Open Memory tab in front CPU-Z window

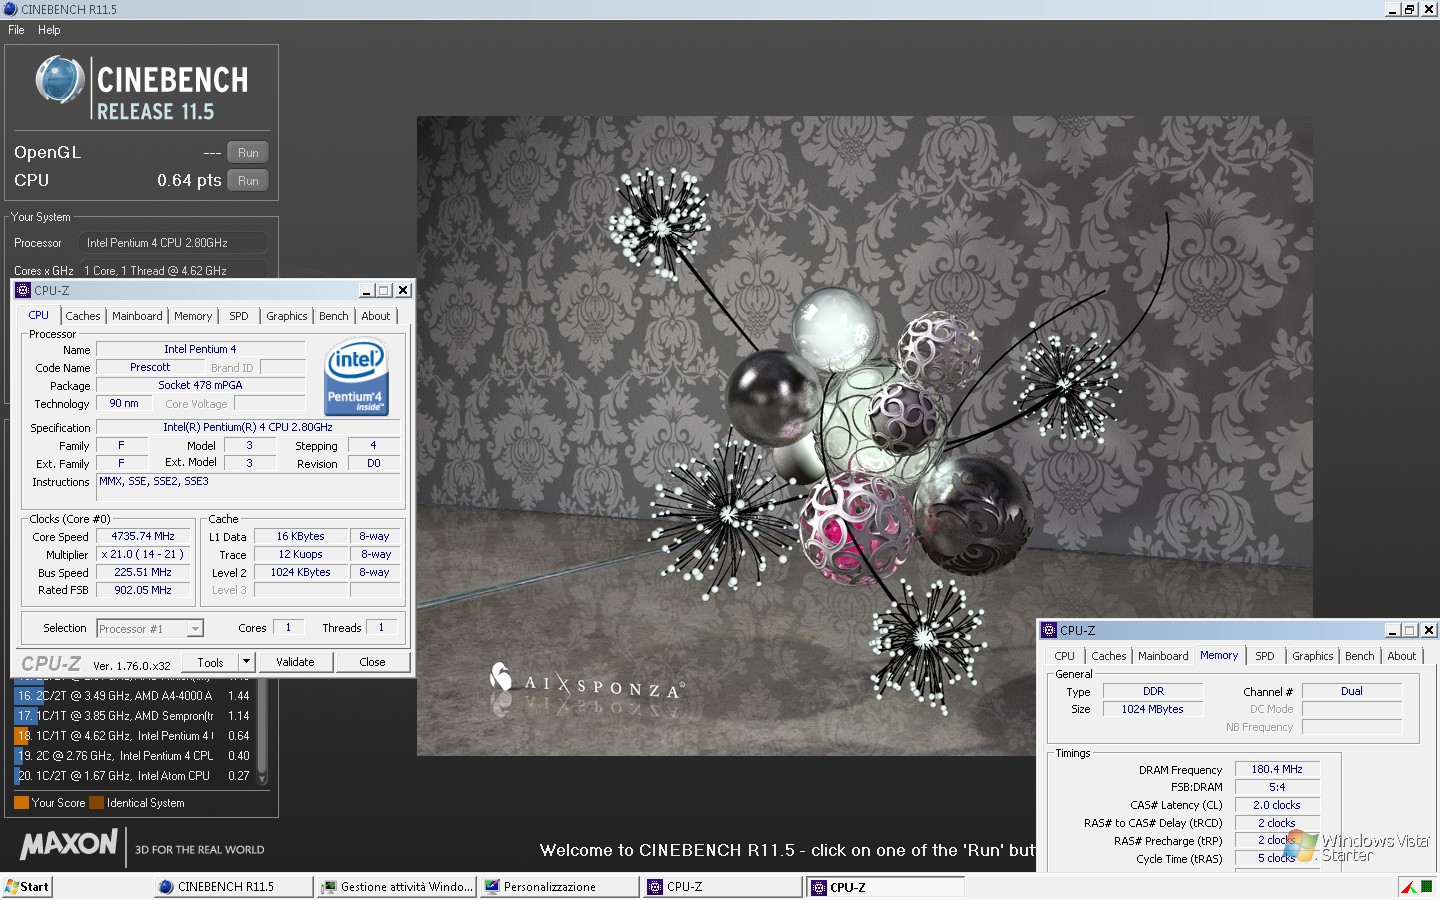coord(193,316)
